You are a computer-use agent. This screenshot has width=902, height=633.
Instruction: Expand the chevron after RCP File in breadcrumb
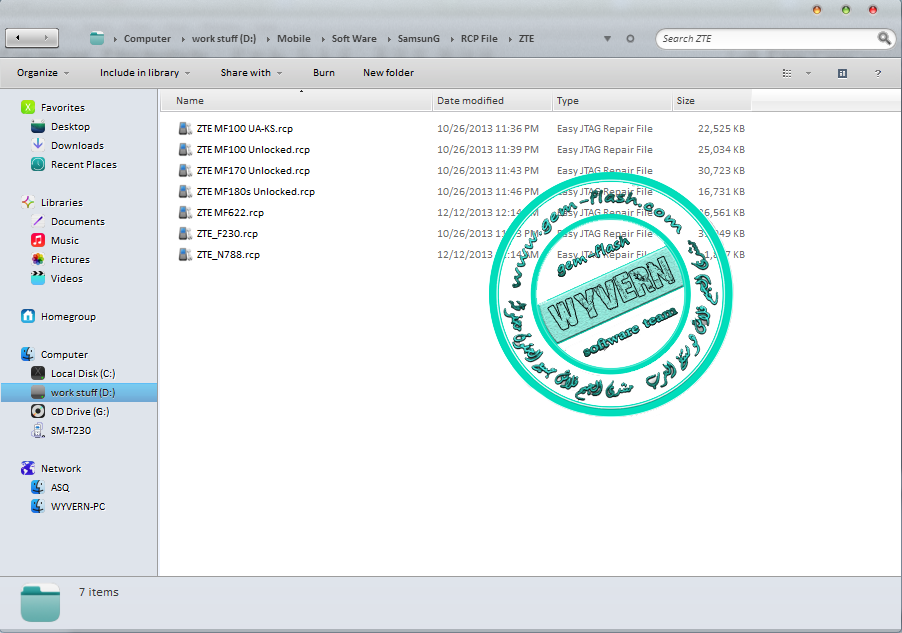(510, 39)
